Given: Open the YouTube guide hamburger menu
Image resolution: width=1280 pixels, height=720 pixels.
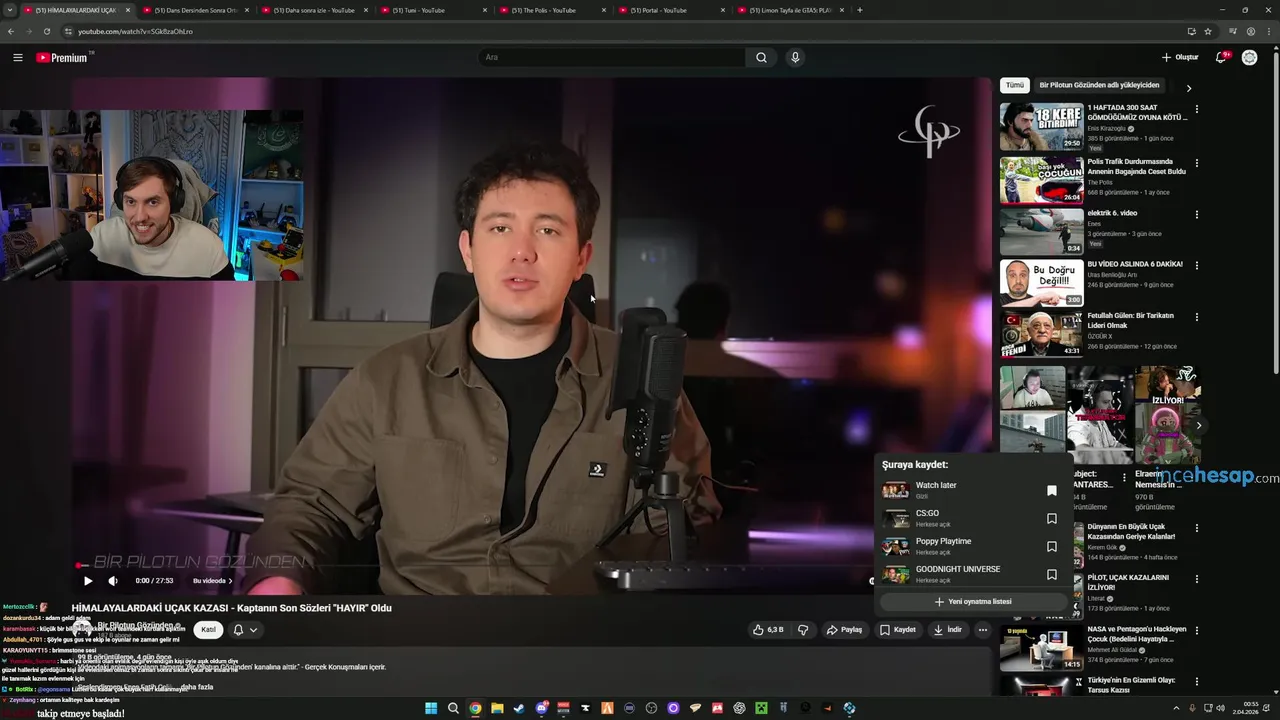Looking at the screenshot, I should (x=18, y=58).
